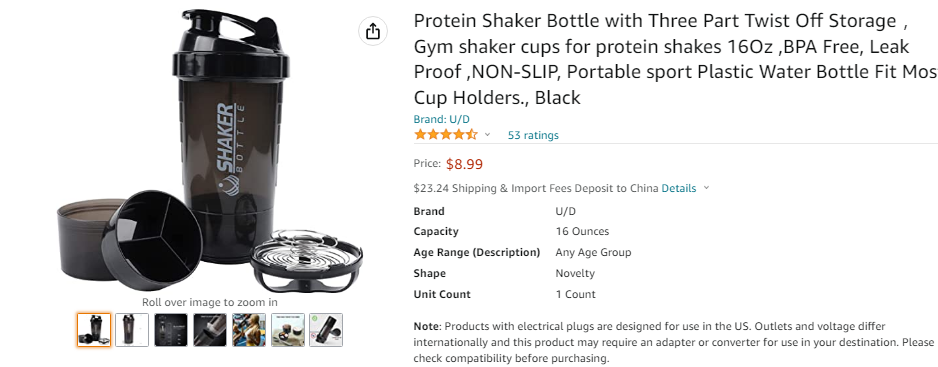Select the first highlighted bottle thumbnail

[94, 330]
